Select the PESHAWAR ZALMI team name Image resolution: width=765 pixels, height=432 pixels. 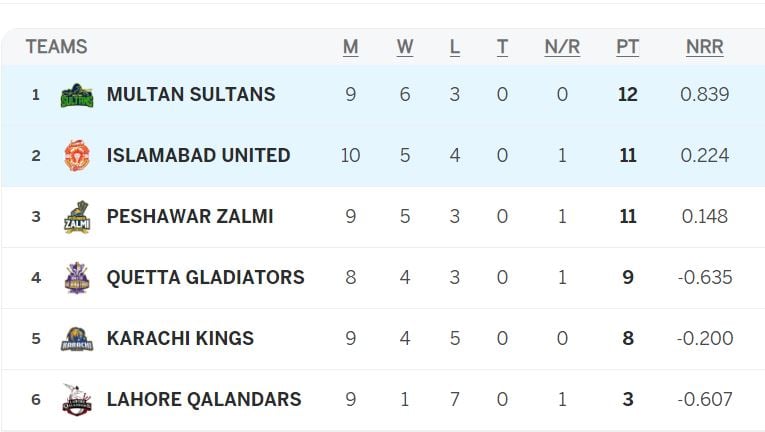pos(189,217)
